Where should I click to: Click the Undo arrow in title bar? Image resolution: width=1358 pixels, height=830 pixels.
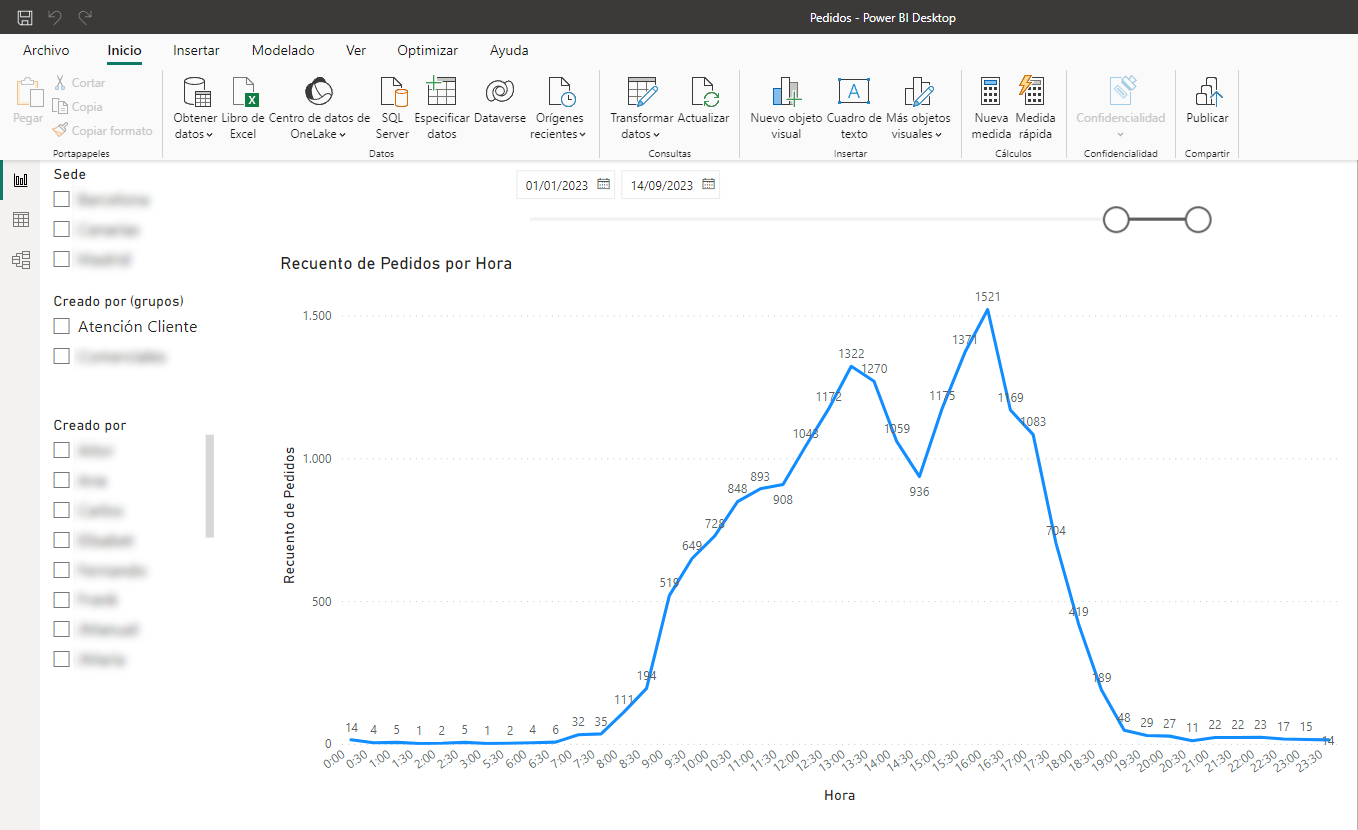pos(56,17)
